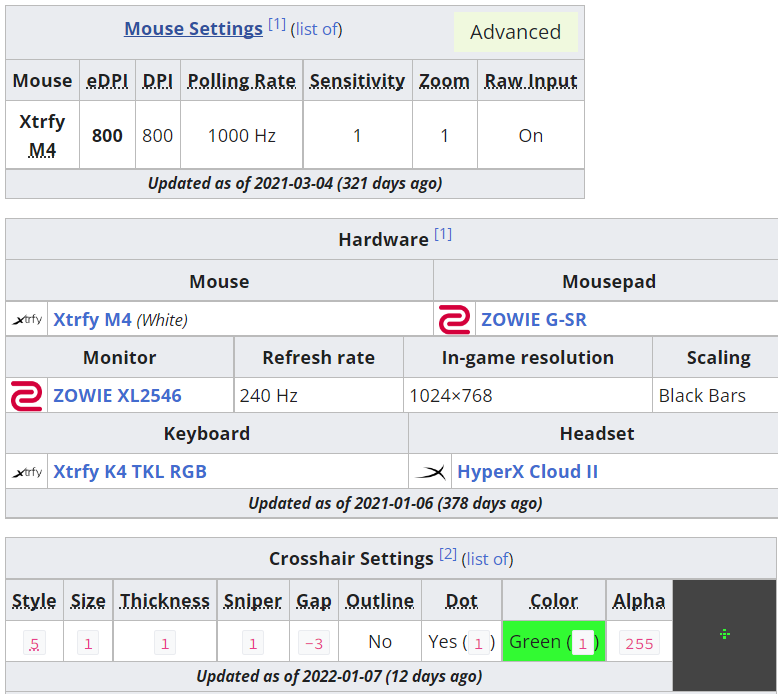Open reference [1] next to Mouse Settings
Image resolution: width=778 pixels, height=694 pixels.
[277, 24]
